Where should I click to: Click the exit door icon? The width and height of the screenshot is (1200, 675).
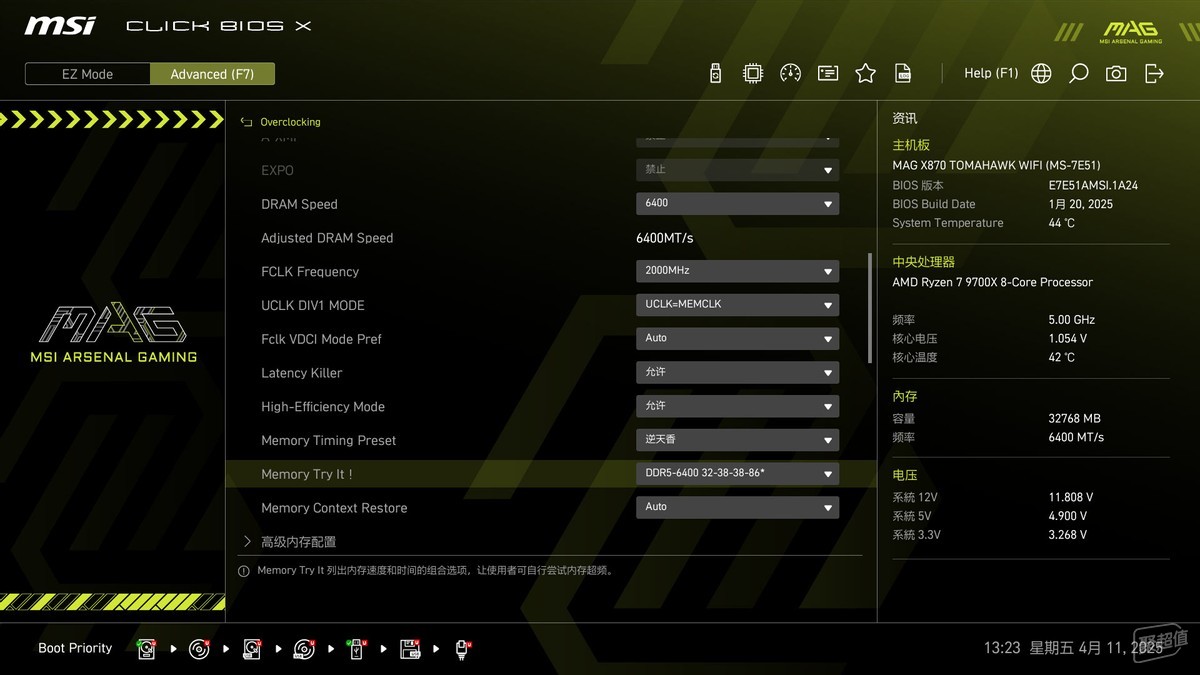(x=1154, y=73)
